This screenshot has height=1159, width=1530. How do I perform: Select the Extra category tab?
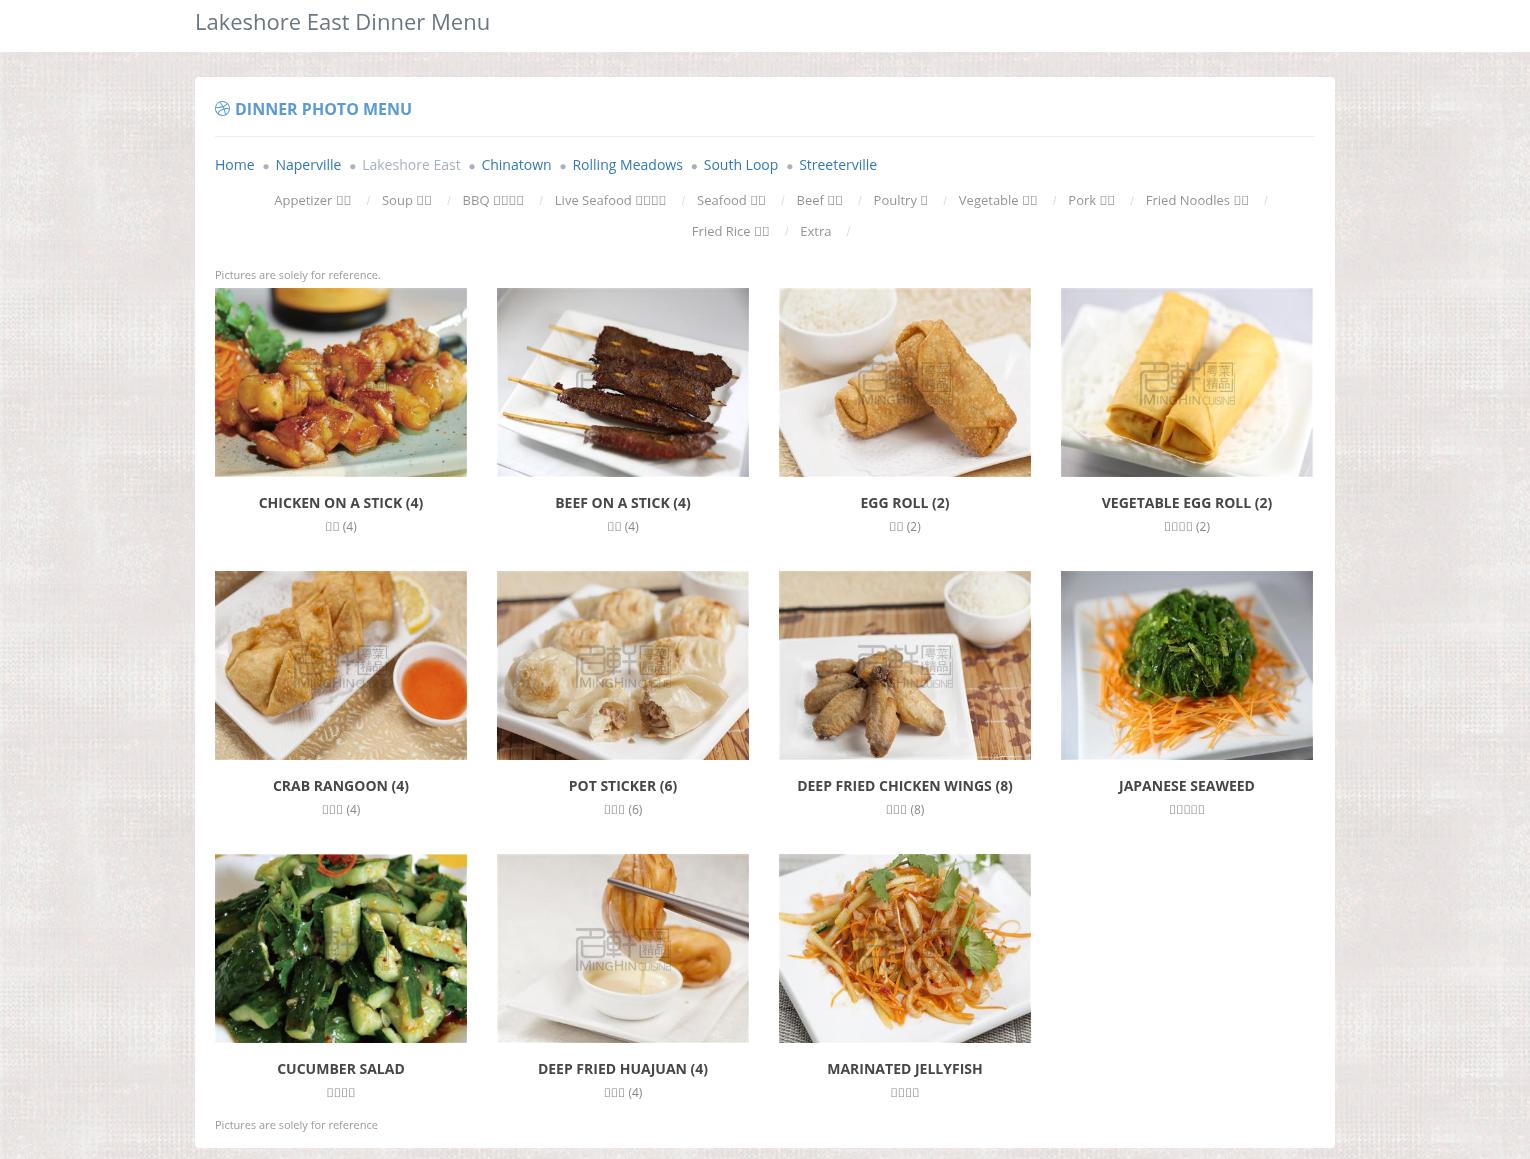(815, 231)
